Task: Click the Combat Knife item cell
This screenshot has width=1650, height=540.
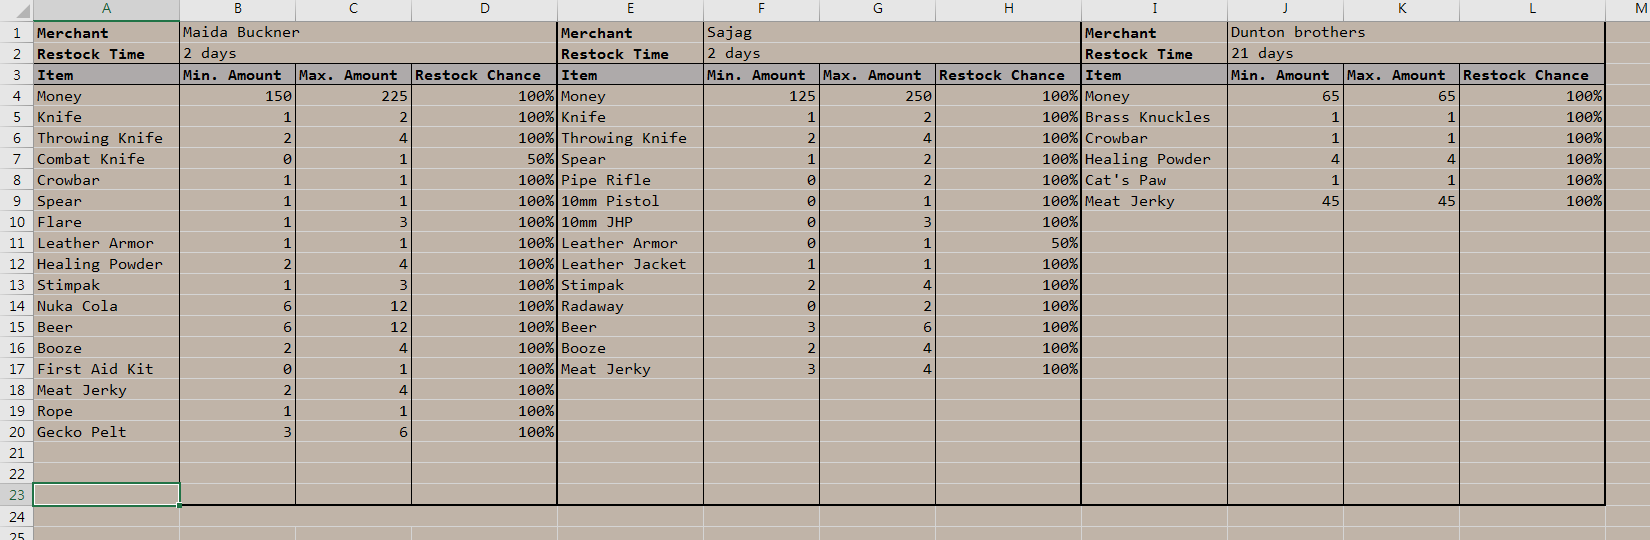Action: [106, 159]
